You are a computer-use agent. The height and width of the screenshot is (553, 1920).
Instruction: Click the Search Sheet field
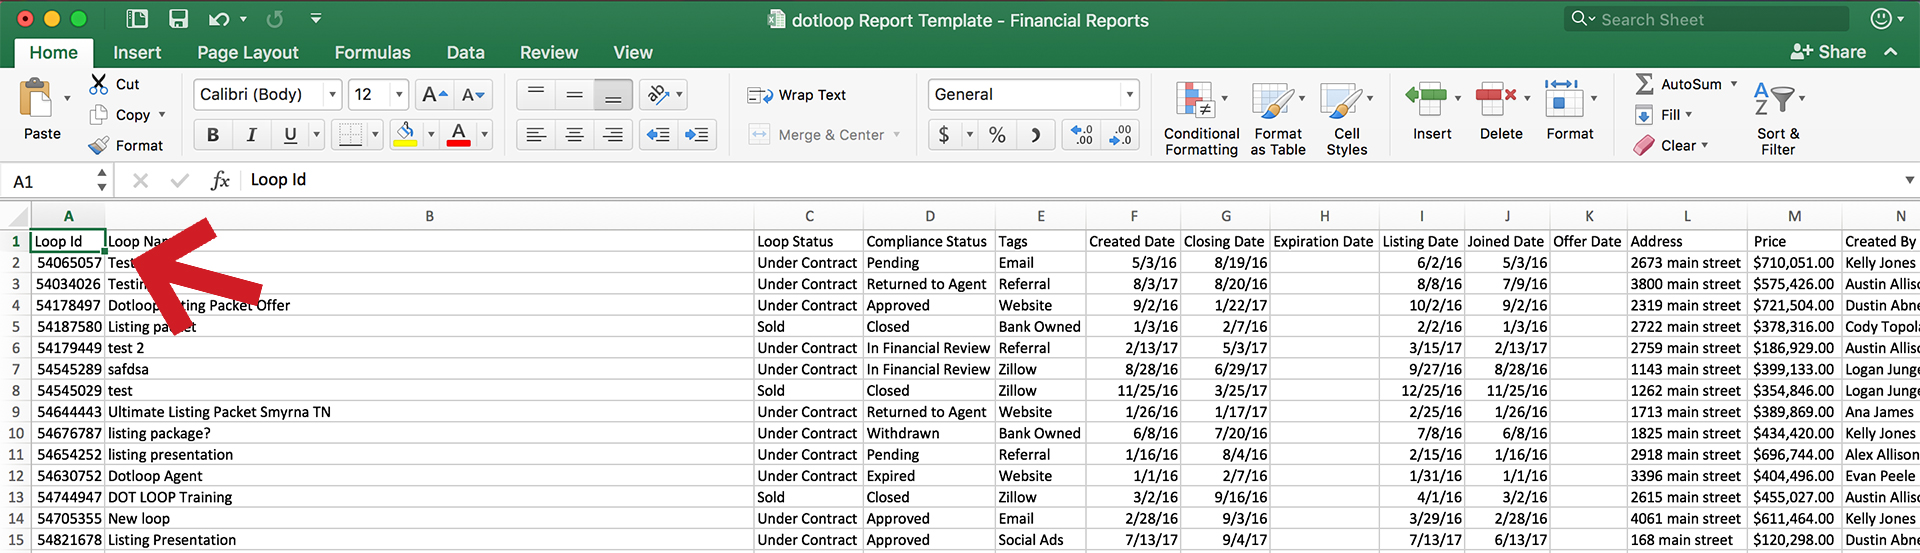(1706, 19)
